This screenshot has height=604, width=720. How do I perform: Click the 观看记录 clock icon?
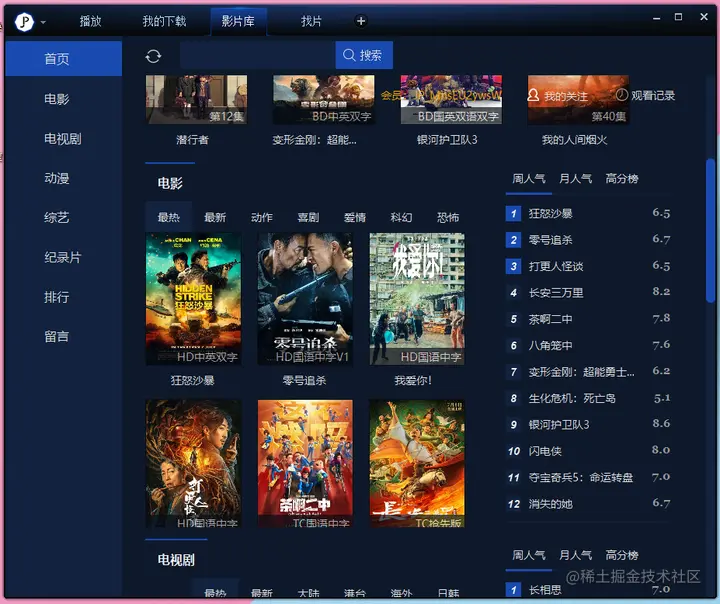[x=621, y=95]
